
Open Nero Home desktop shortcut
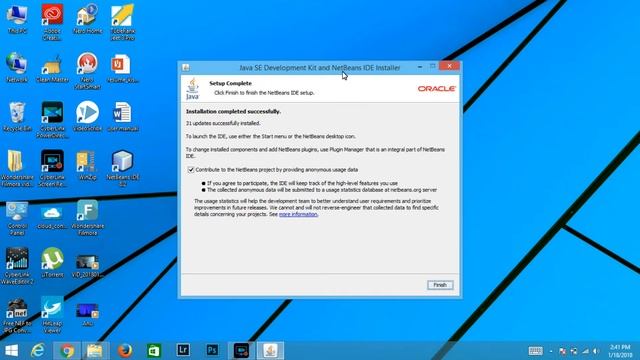tap(87, 19)
